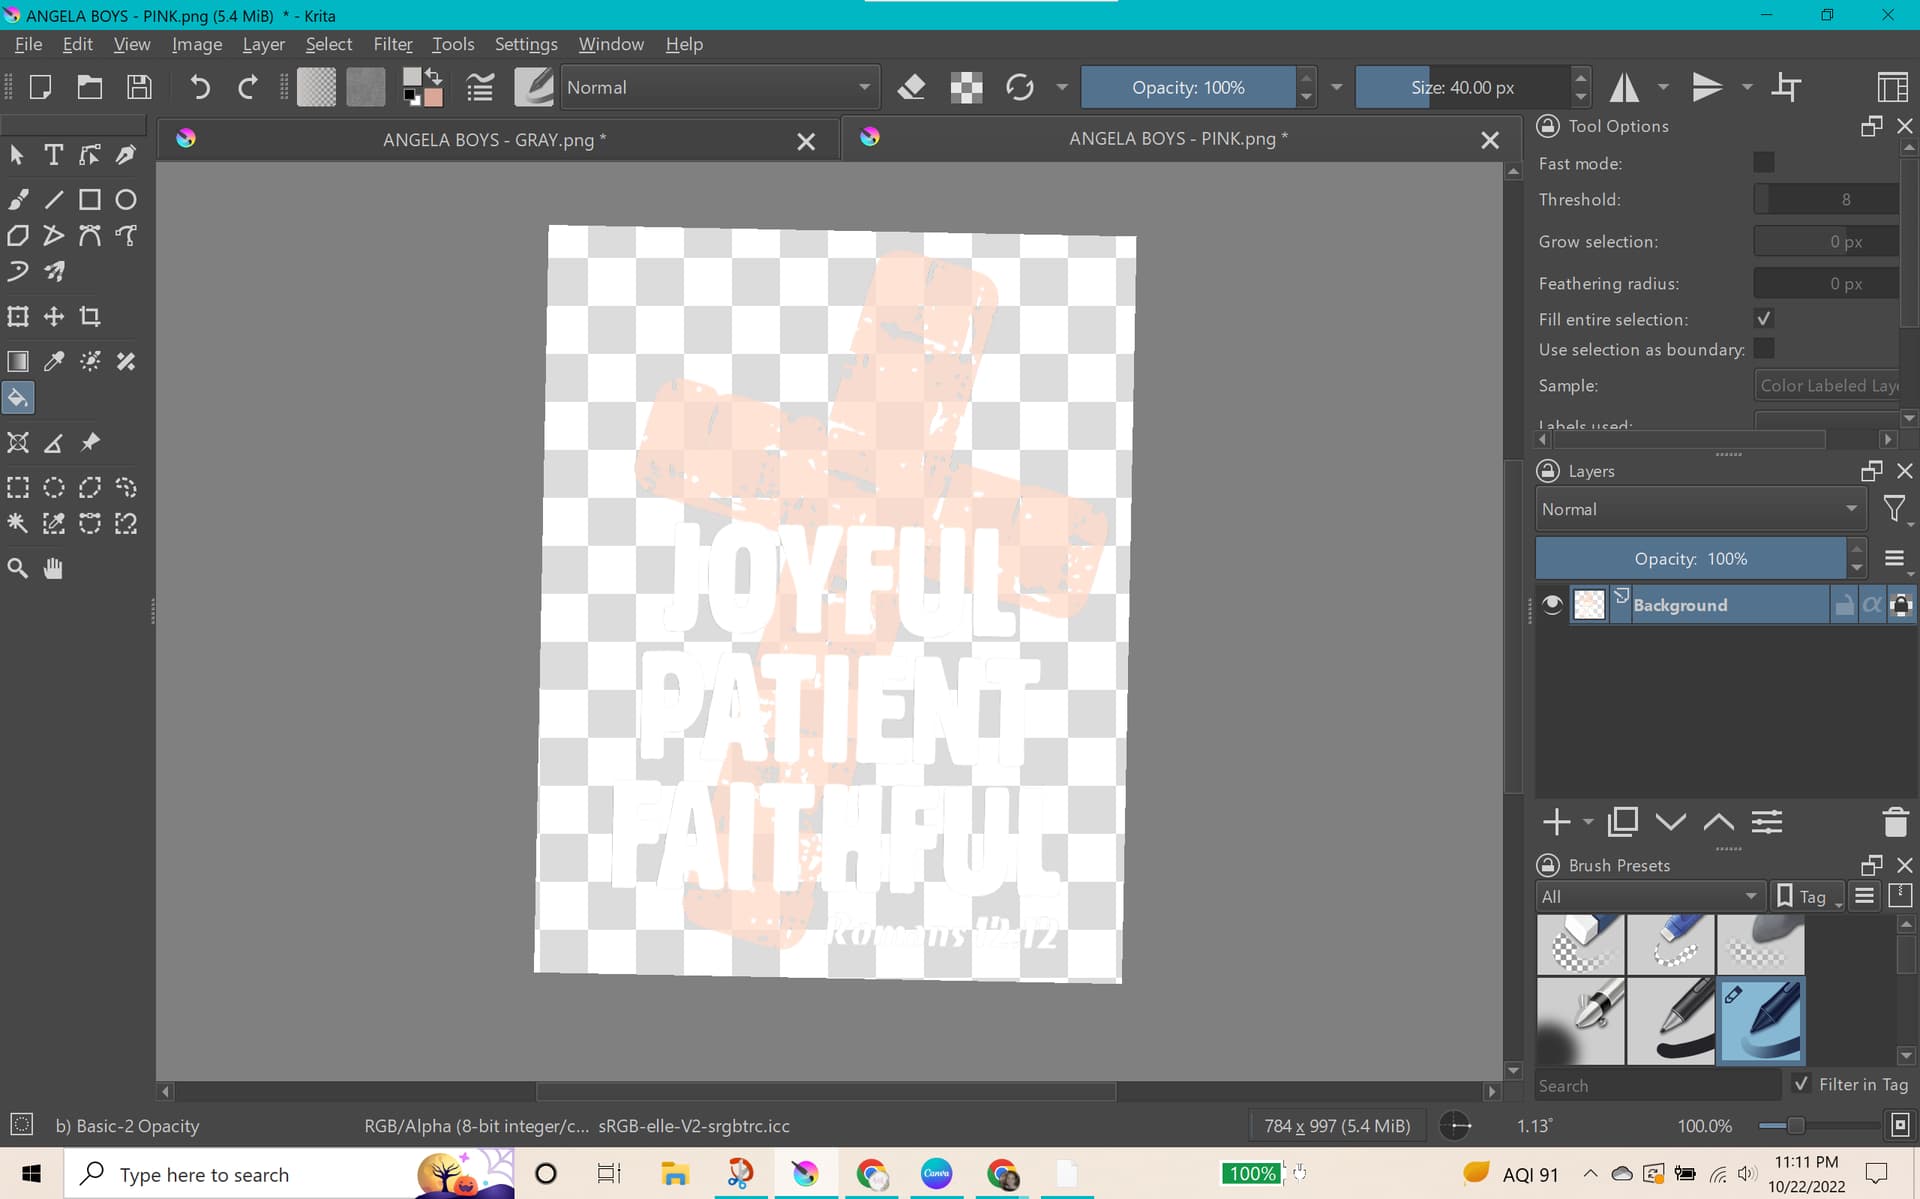Uncheck Fill entire selection
1920x1199 pixels.
(x=1764, y=319)
